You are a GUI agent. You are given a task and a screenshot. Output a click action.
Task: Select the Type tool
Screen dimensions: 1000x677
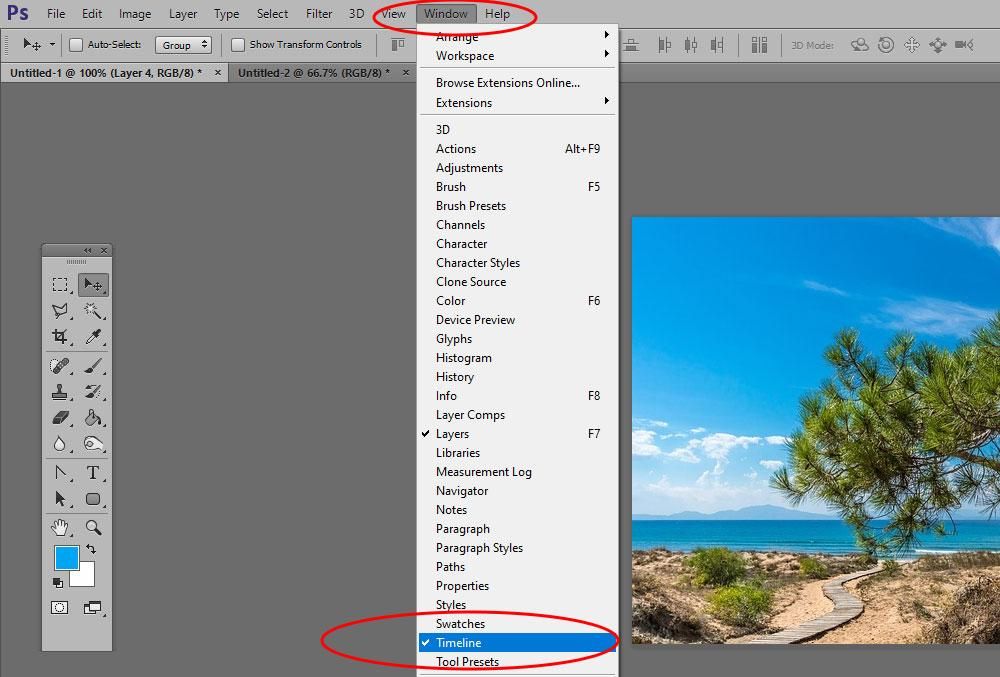[93, 473]
